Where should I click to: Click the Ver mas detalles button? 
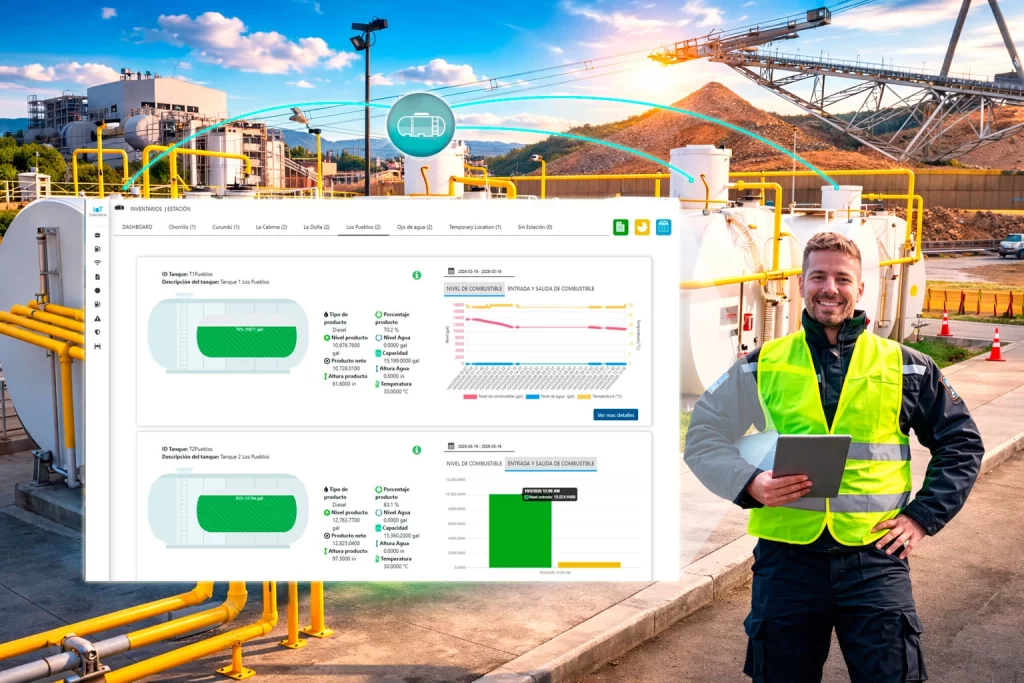(x=615, y=414)
